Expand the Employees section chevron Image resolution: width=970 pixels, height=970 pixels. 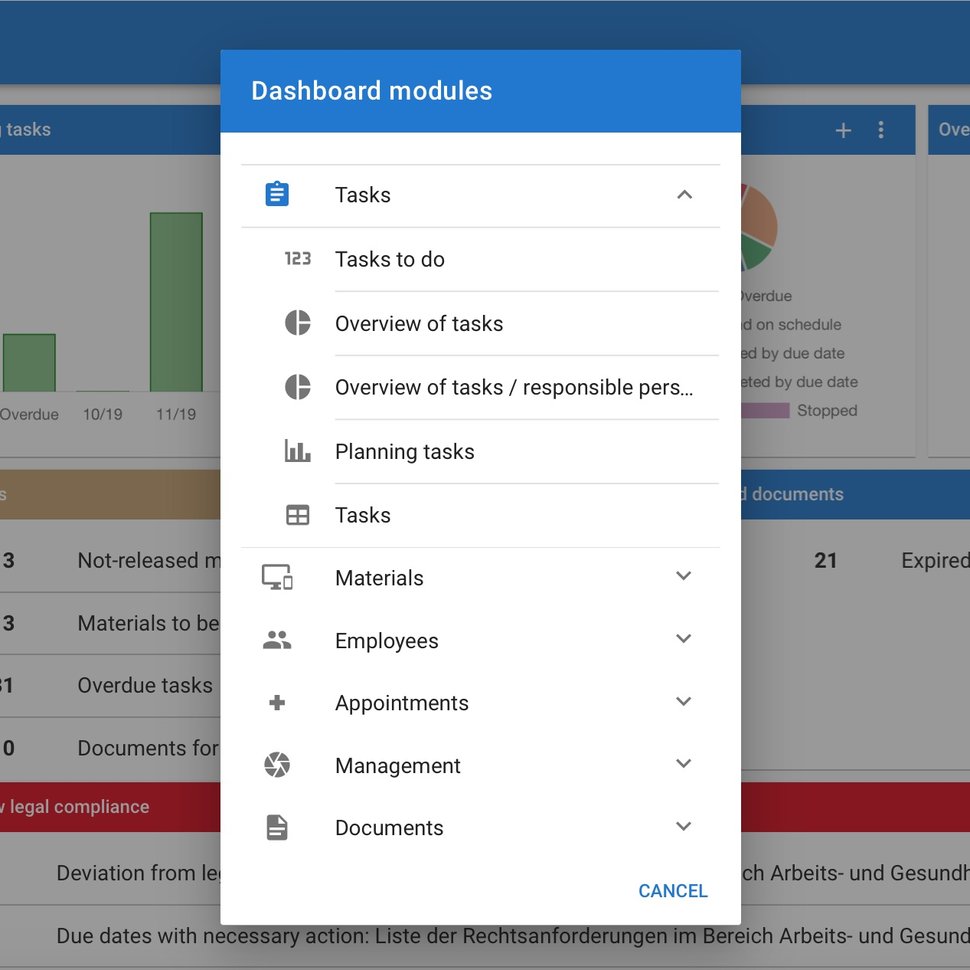pyautogui.click(x=684, y=638)
